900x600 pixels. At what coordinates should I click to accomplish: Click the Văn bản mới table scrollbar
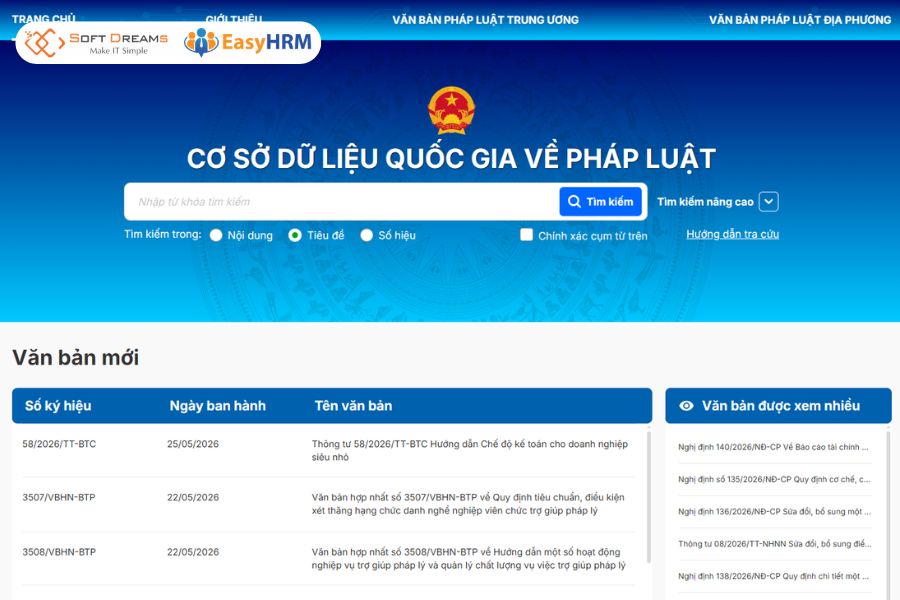tap(649, 497)
